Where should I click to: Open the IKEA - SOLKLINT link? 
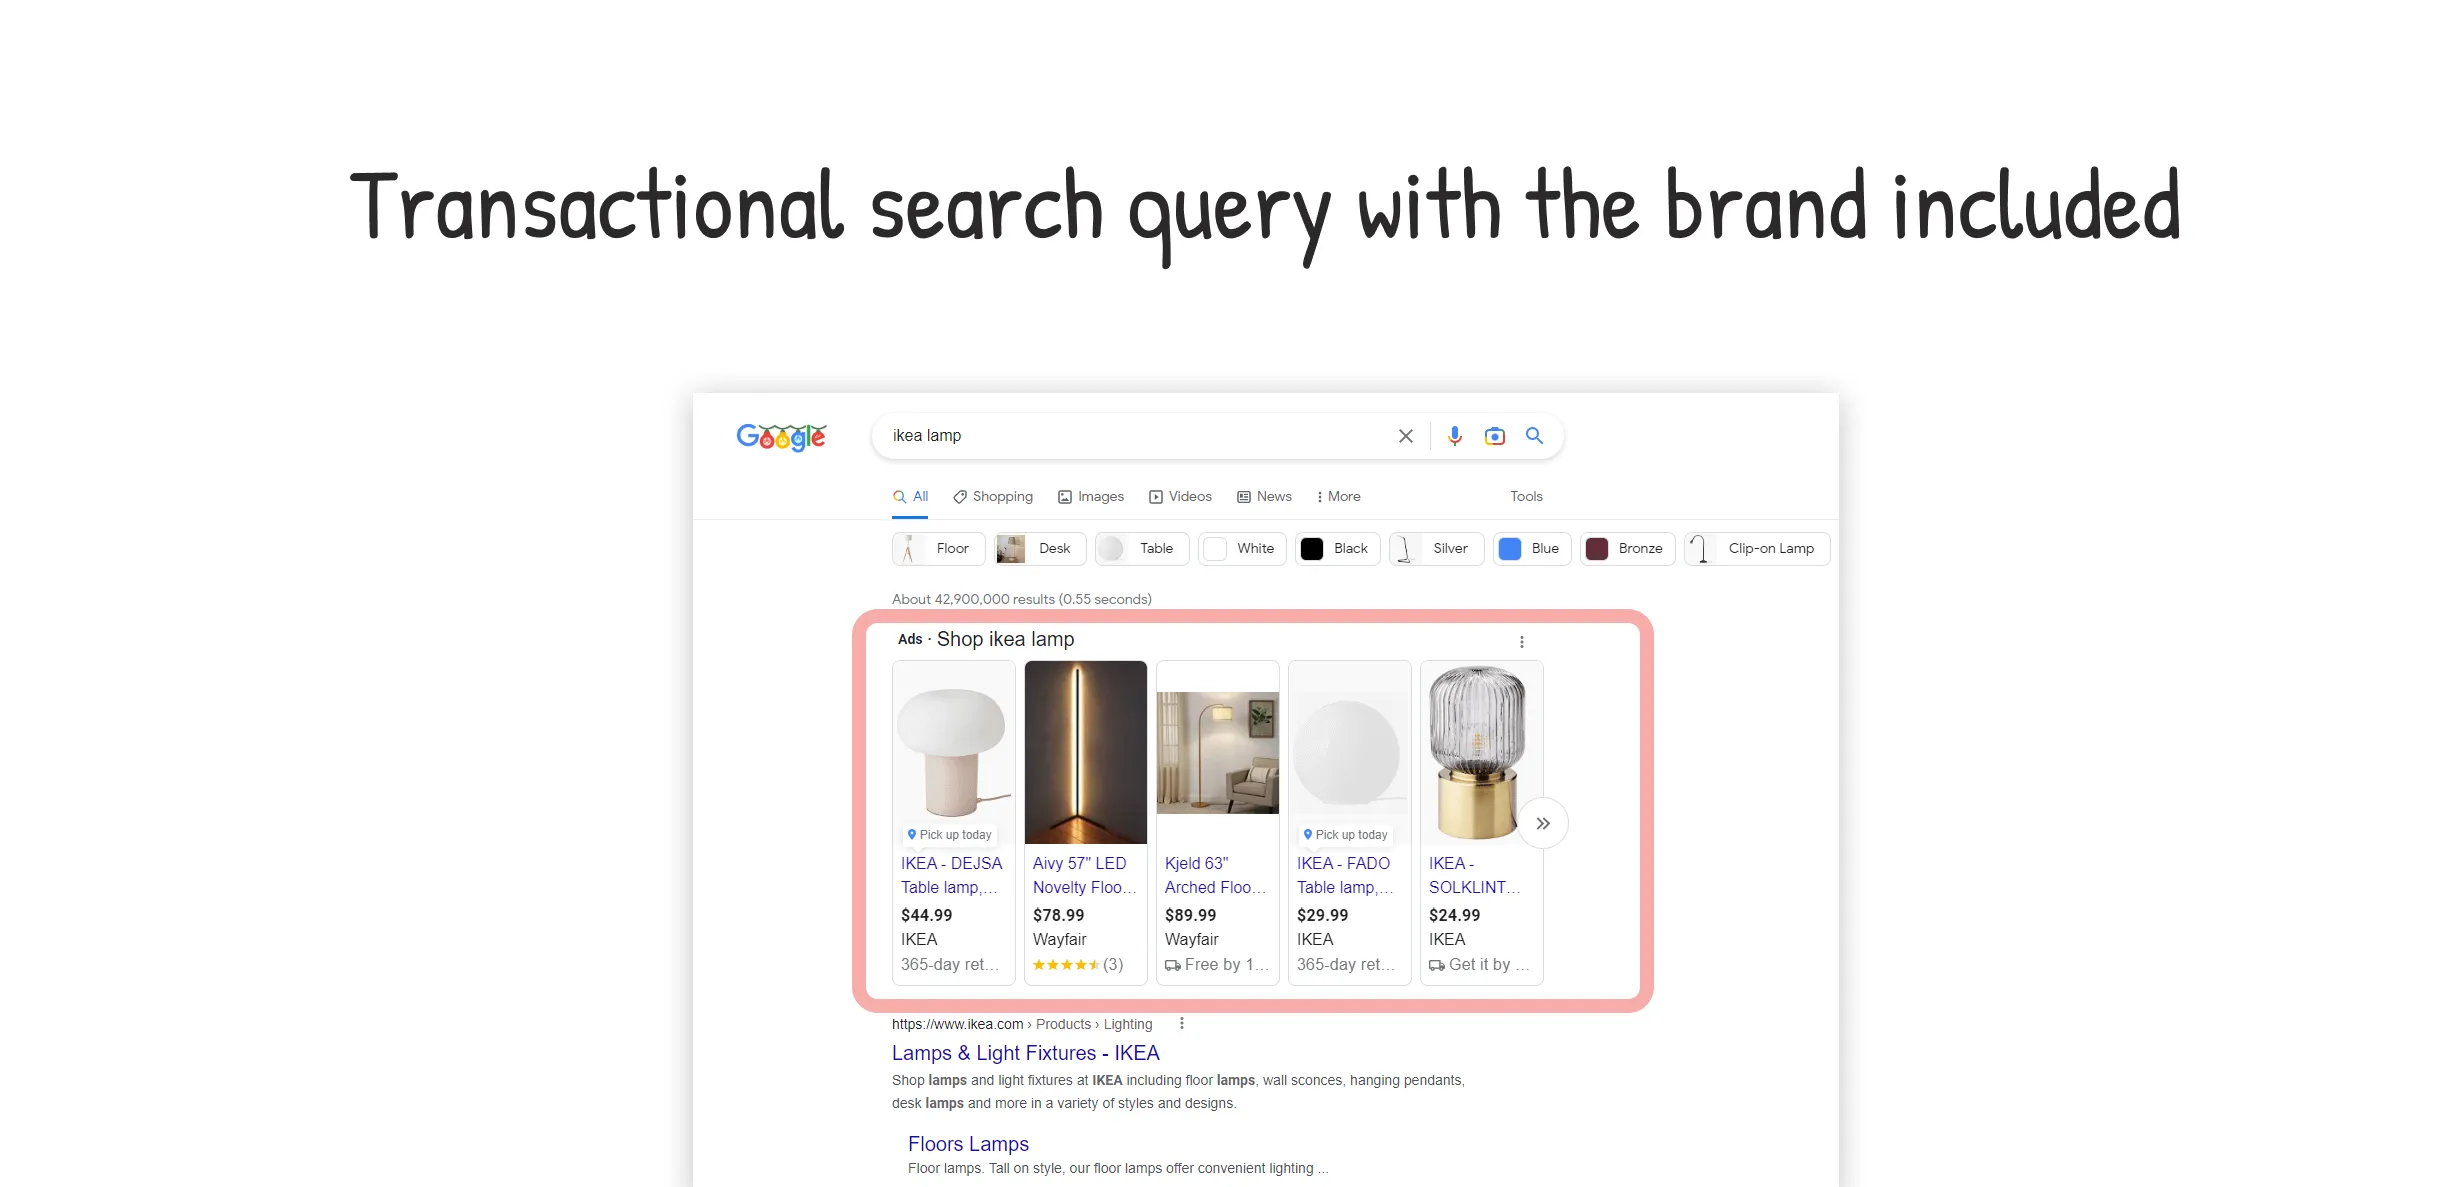click(x=1474, y=876)
